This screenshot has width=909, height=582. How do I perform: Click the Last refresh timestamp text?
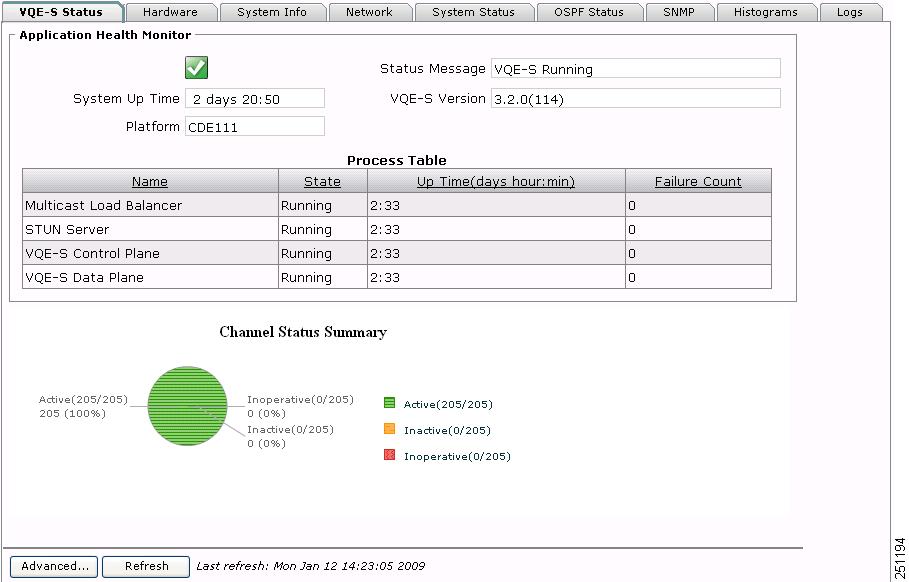click(x=310, y=566)
